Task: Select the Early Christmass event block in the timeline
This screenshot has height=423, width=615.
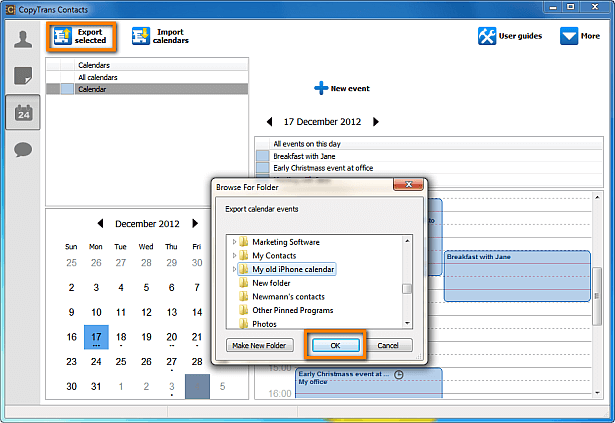Action: [369, 383]
